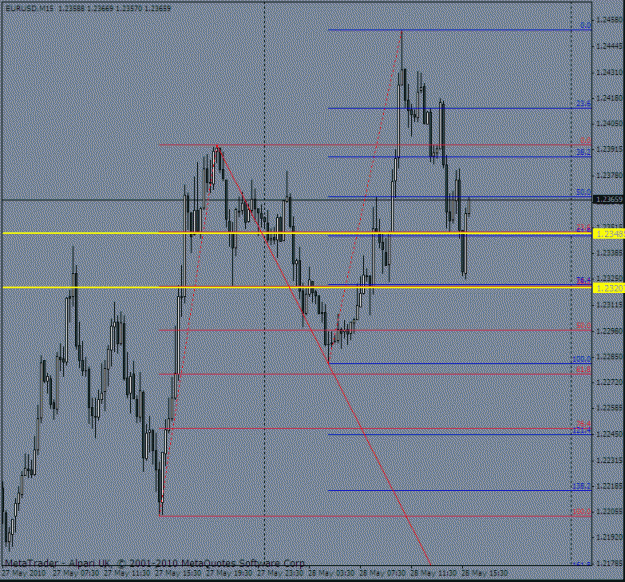The image size is (625, 582).
Task: Click price scale value 1.22185
Action: pos(610,486)
